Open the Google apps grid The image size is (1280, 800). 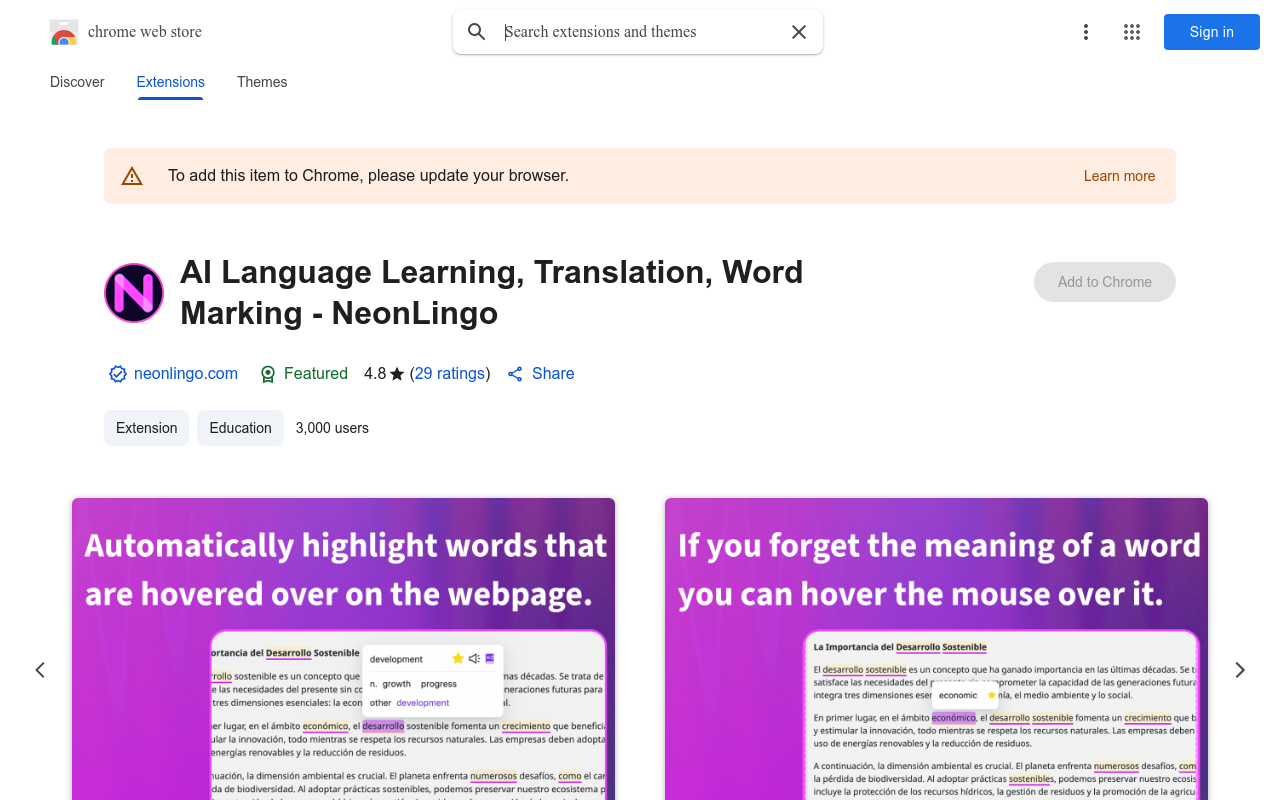1132,32
